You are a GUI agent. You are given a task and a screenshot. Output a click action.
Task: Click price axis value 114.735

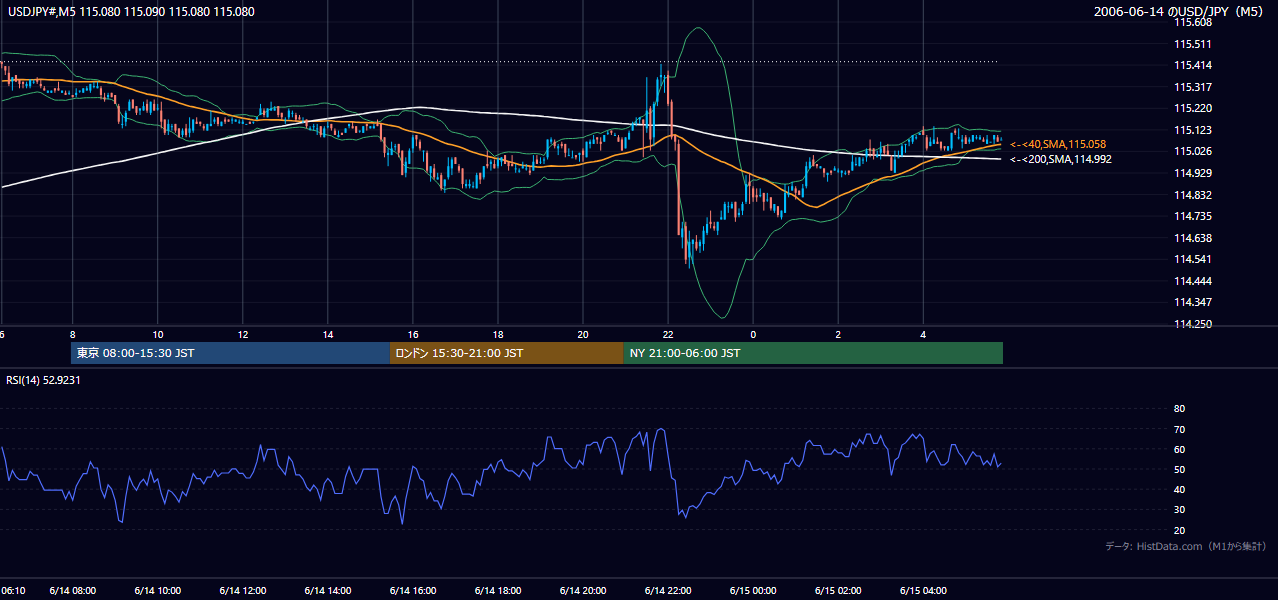tap(1193, 216)
